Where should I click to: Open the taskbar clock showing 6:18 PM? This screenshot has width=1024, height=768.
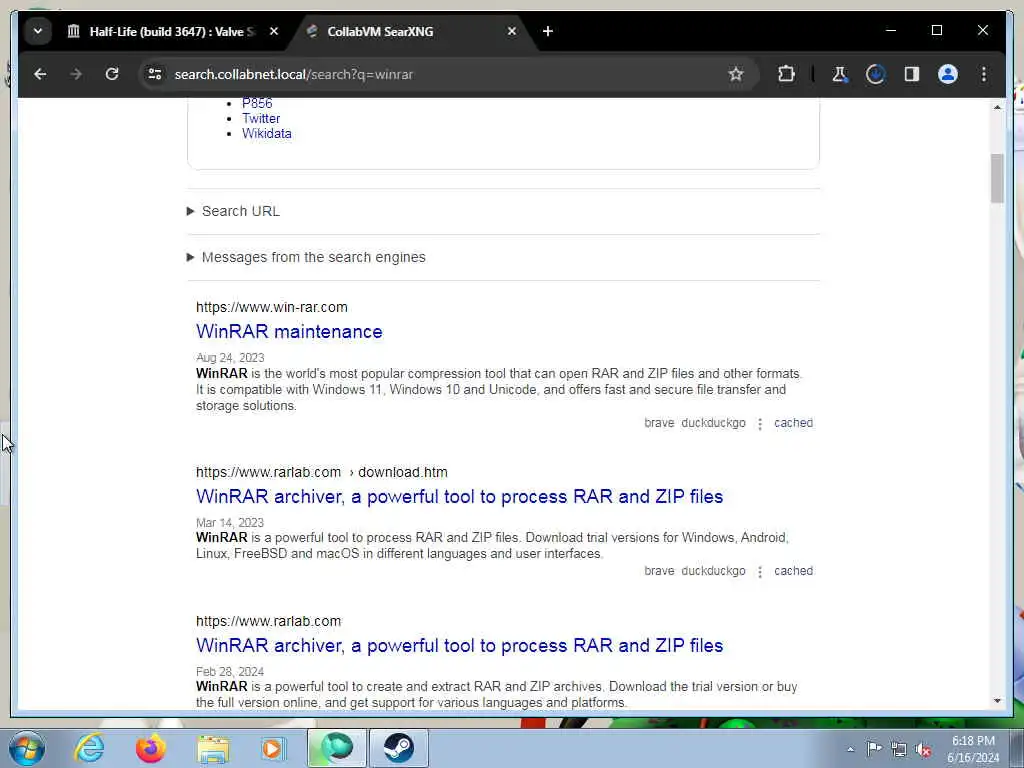coord(973,749)
